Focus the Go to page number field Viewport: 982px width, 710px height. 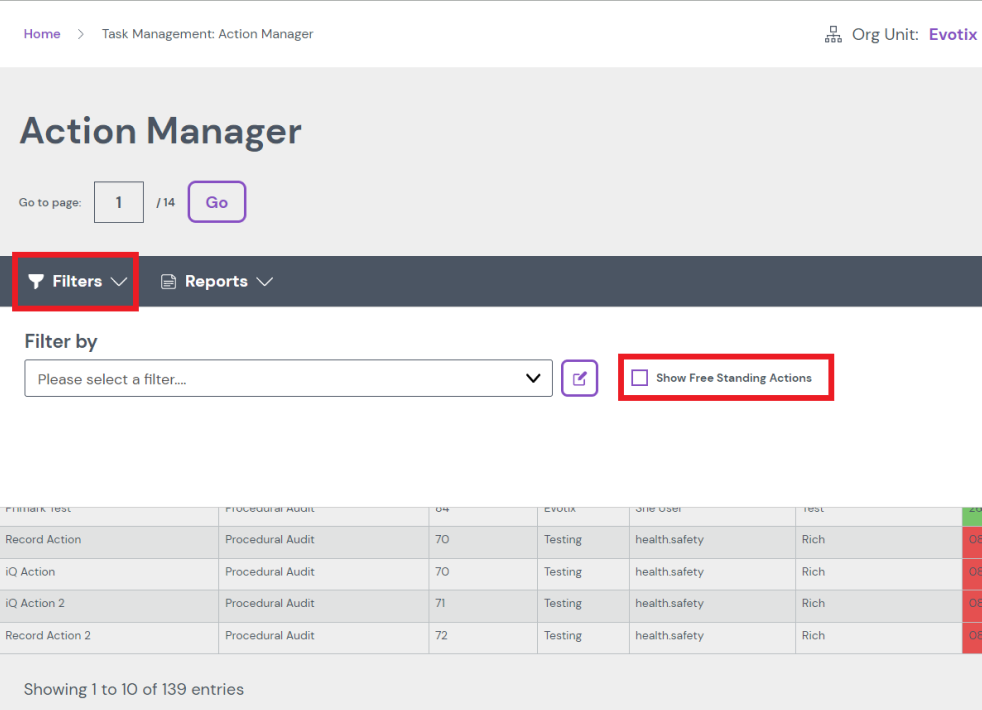(x=119, y=202)
